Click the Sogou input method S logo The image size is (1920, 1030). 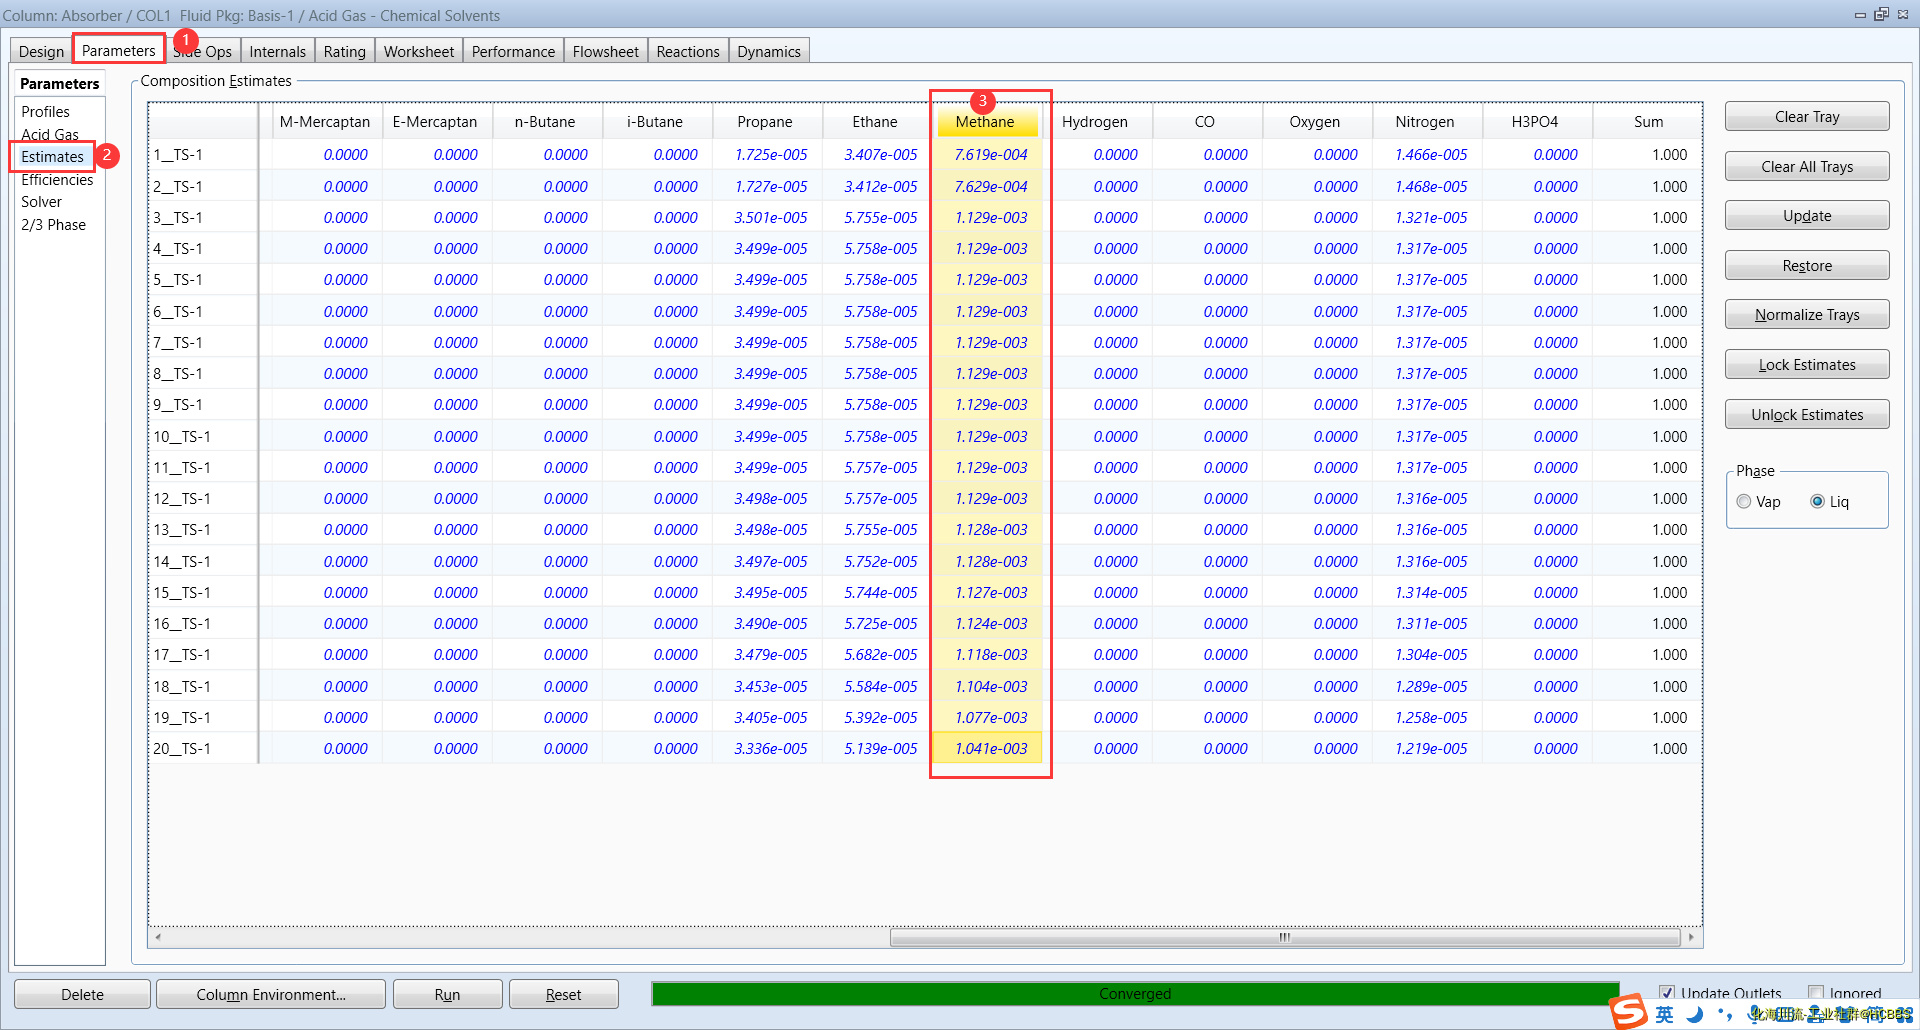pyautogui.click(x=1629, y=1012)
